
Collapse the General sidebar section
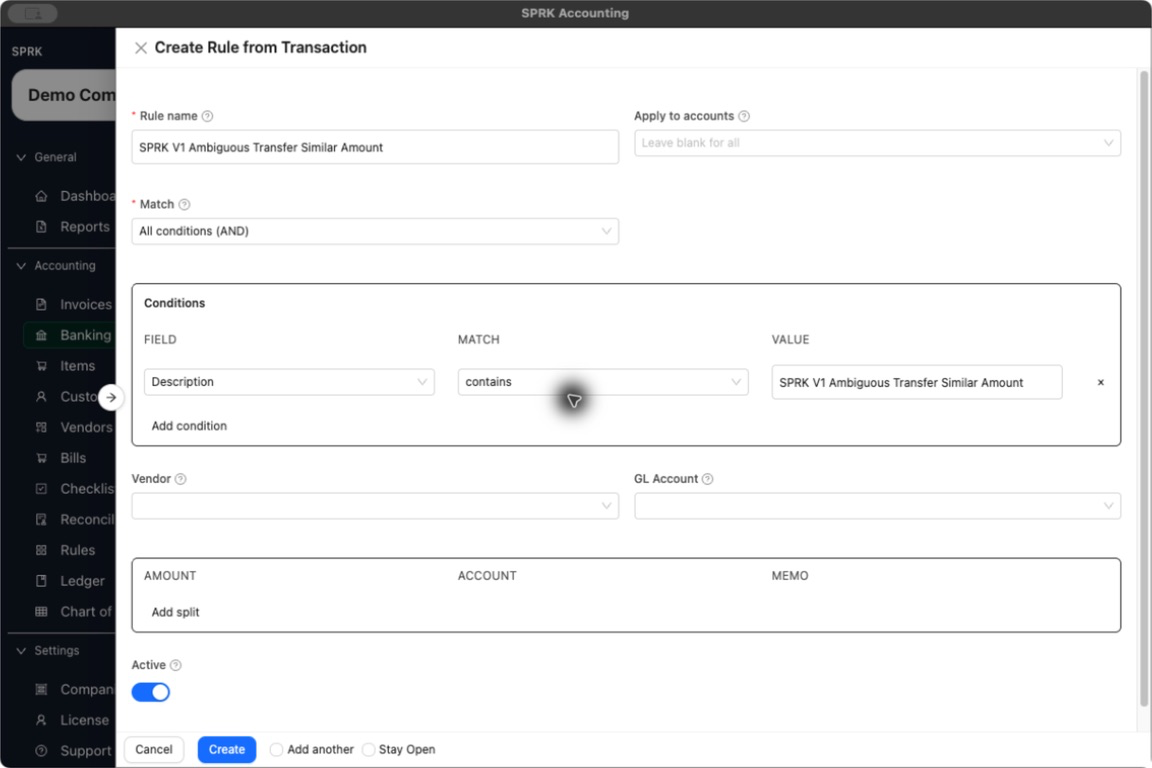[21, 157]
